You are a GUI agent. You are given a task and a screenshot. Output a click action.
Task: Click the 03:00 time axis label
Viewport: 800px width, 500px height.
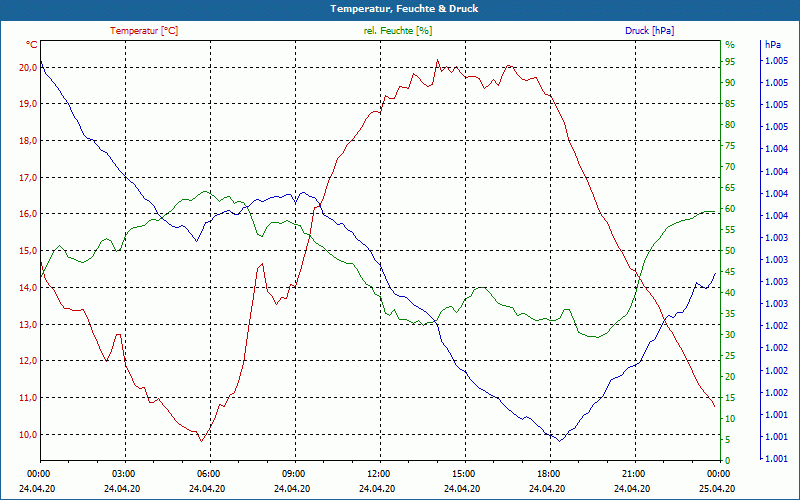pyautogui.click(x=123, y=473)
